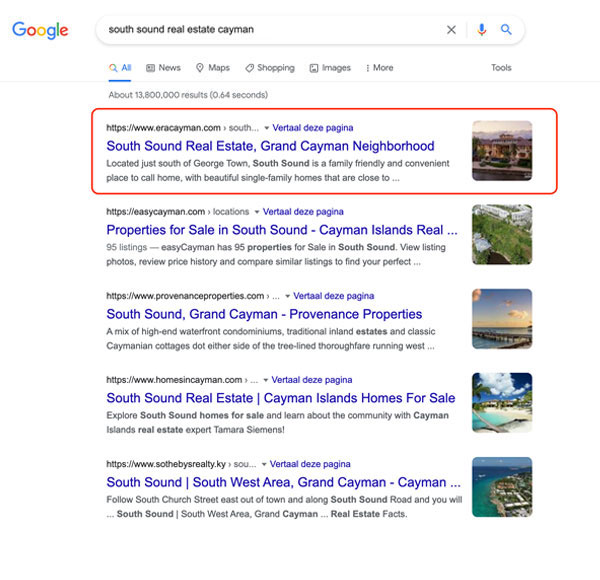Open the Shopping results tab
Viewport: 600px width, 580px height.
point(270,68)
